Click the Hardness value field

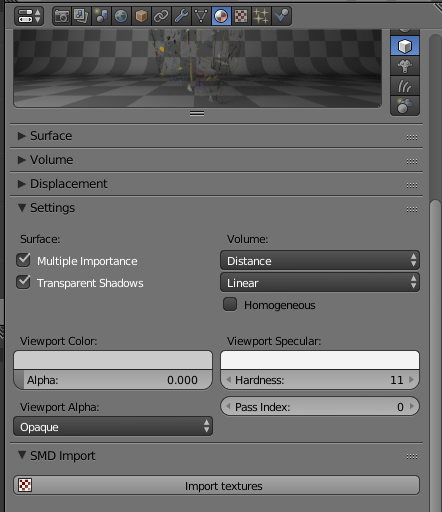[x=320, y=380]
